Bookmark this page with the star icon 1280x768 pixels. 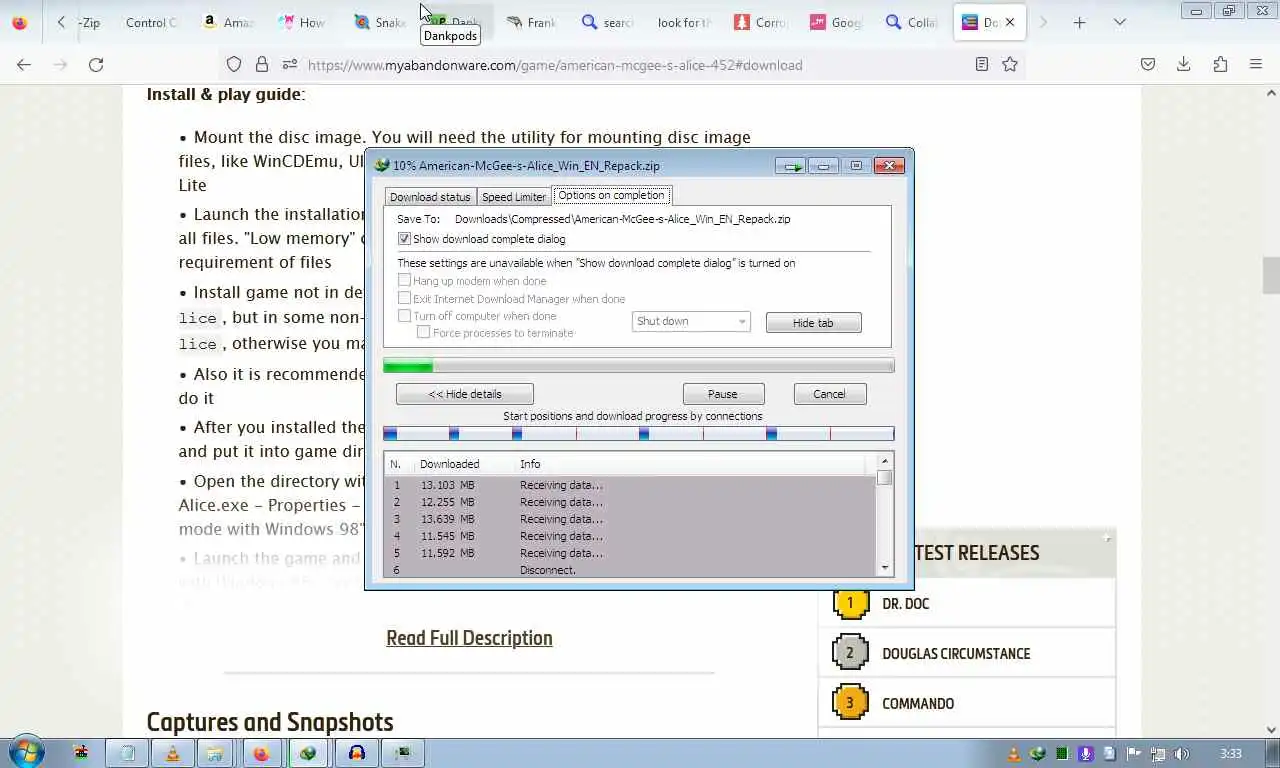pos(1010,64)
